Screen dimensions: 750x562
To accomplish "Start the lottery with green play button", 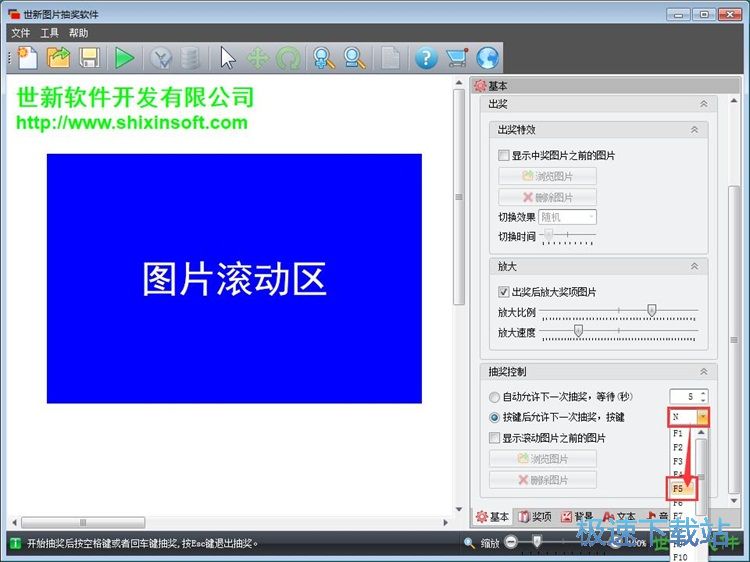I will tap(124, 58).
